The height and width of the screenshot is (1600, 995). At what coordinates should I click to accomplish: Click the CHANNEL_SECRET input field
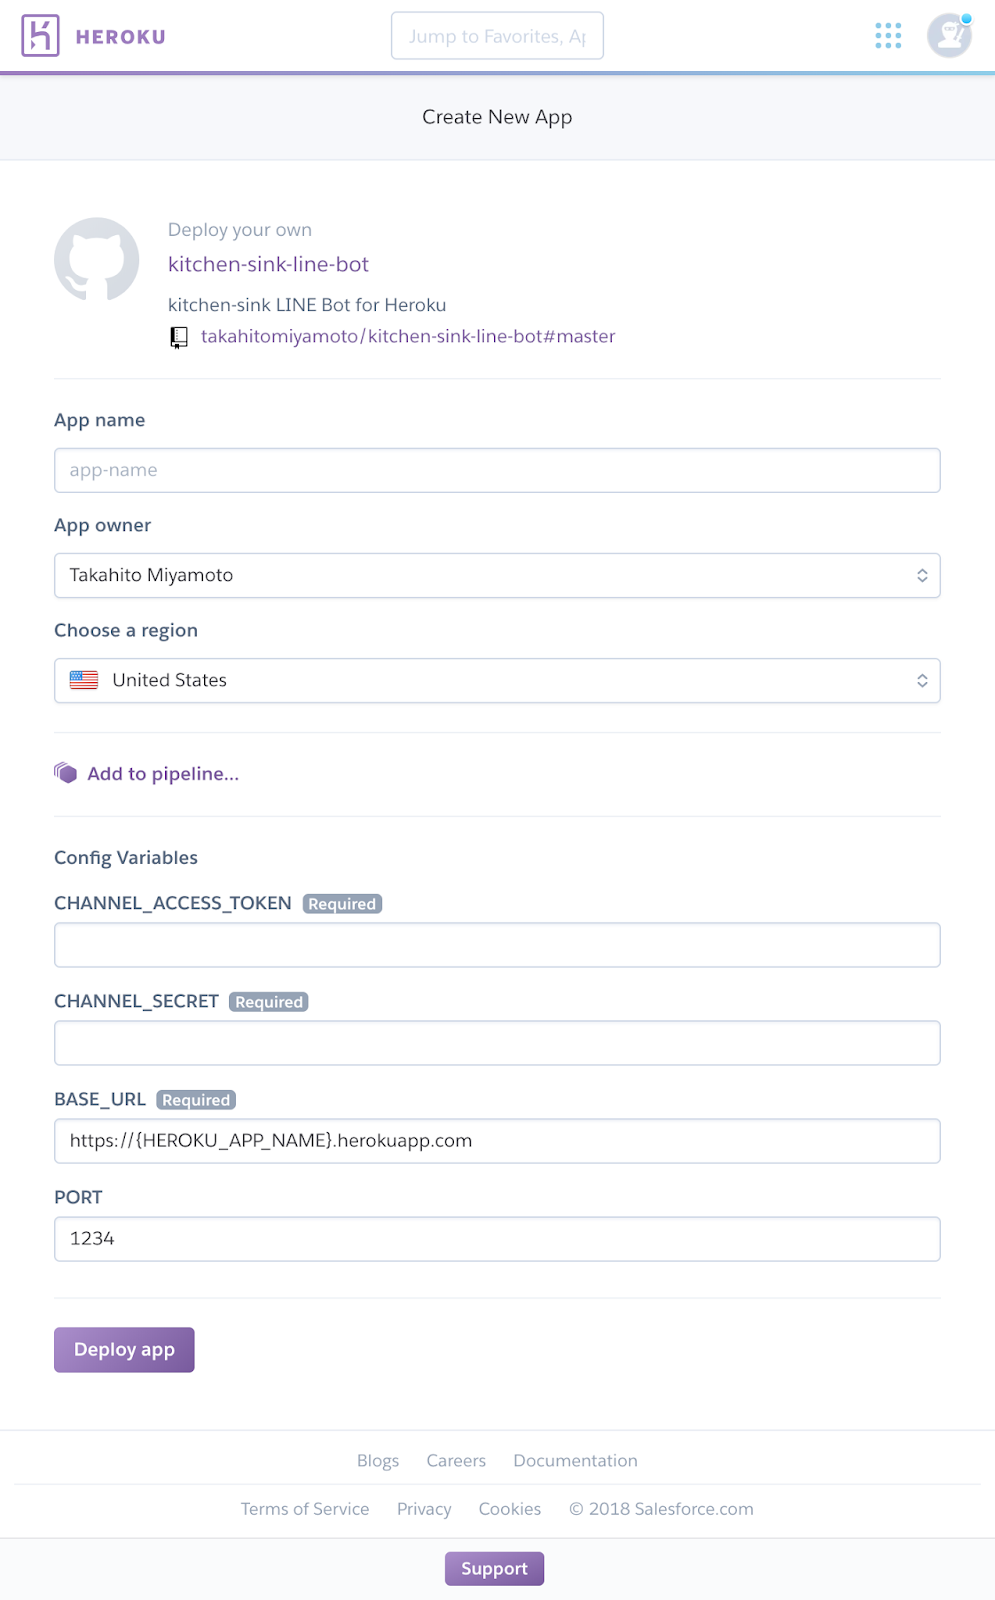[x=497, y=1043]
